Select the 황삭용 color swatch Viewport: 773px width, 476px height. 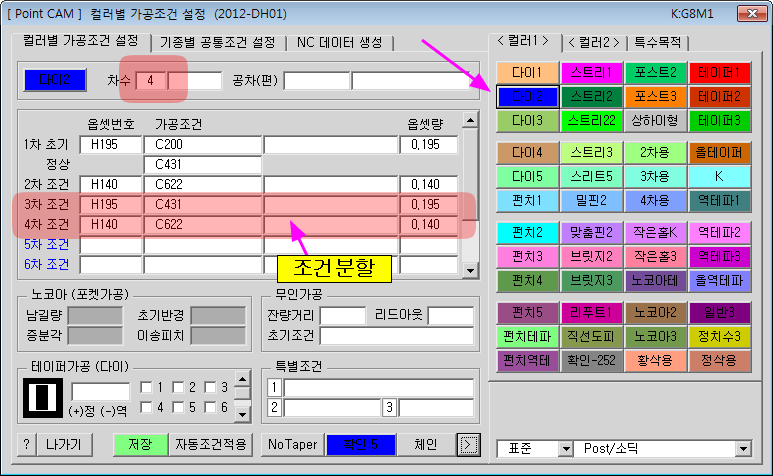[655, 361]
